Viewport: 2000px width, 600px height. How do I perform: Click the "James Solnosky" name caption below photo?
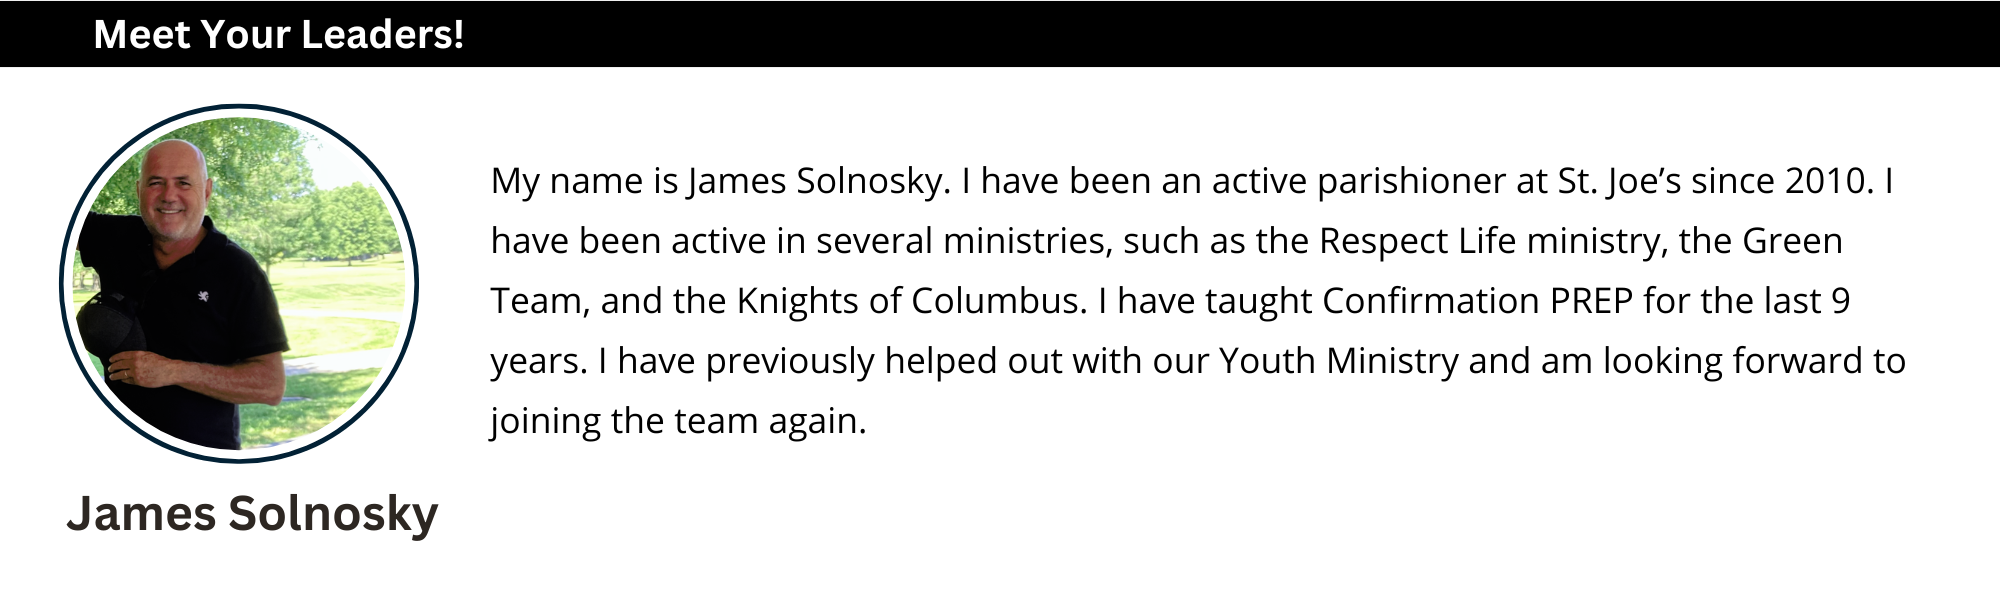[252, 514]
